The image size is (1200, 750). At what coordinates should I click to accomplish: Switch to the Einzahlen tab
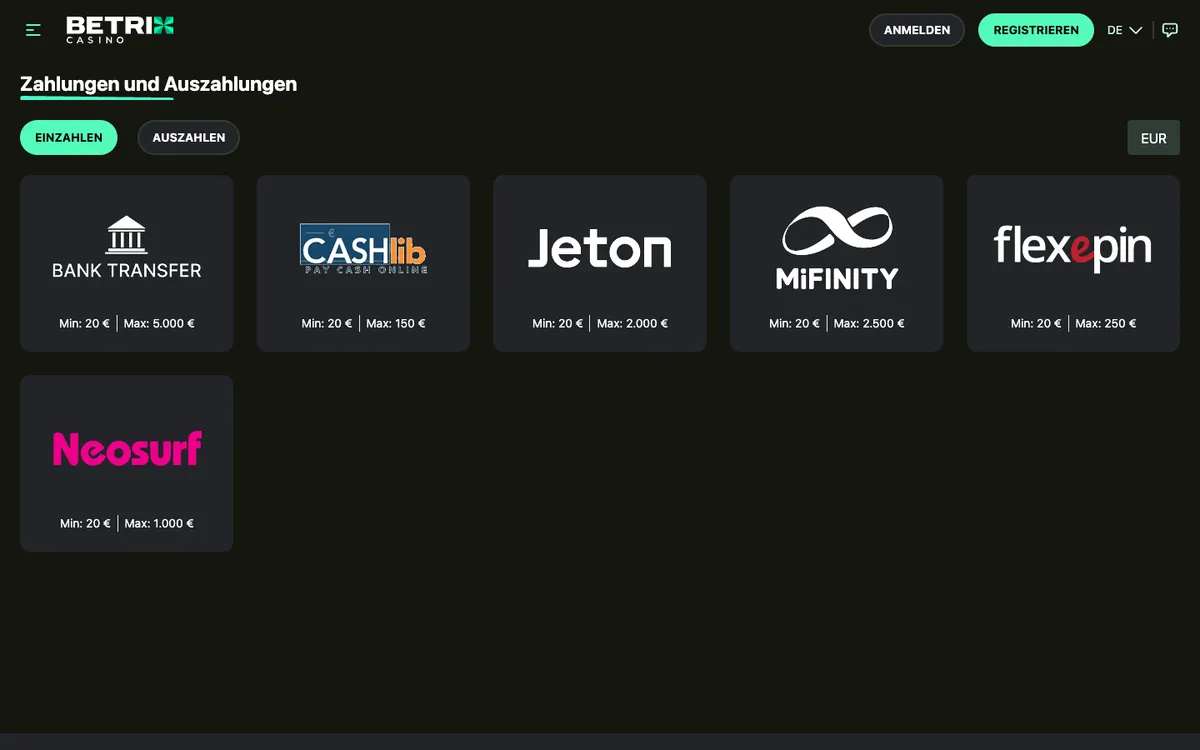point(69,138)
